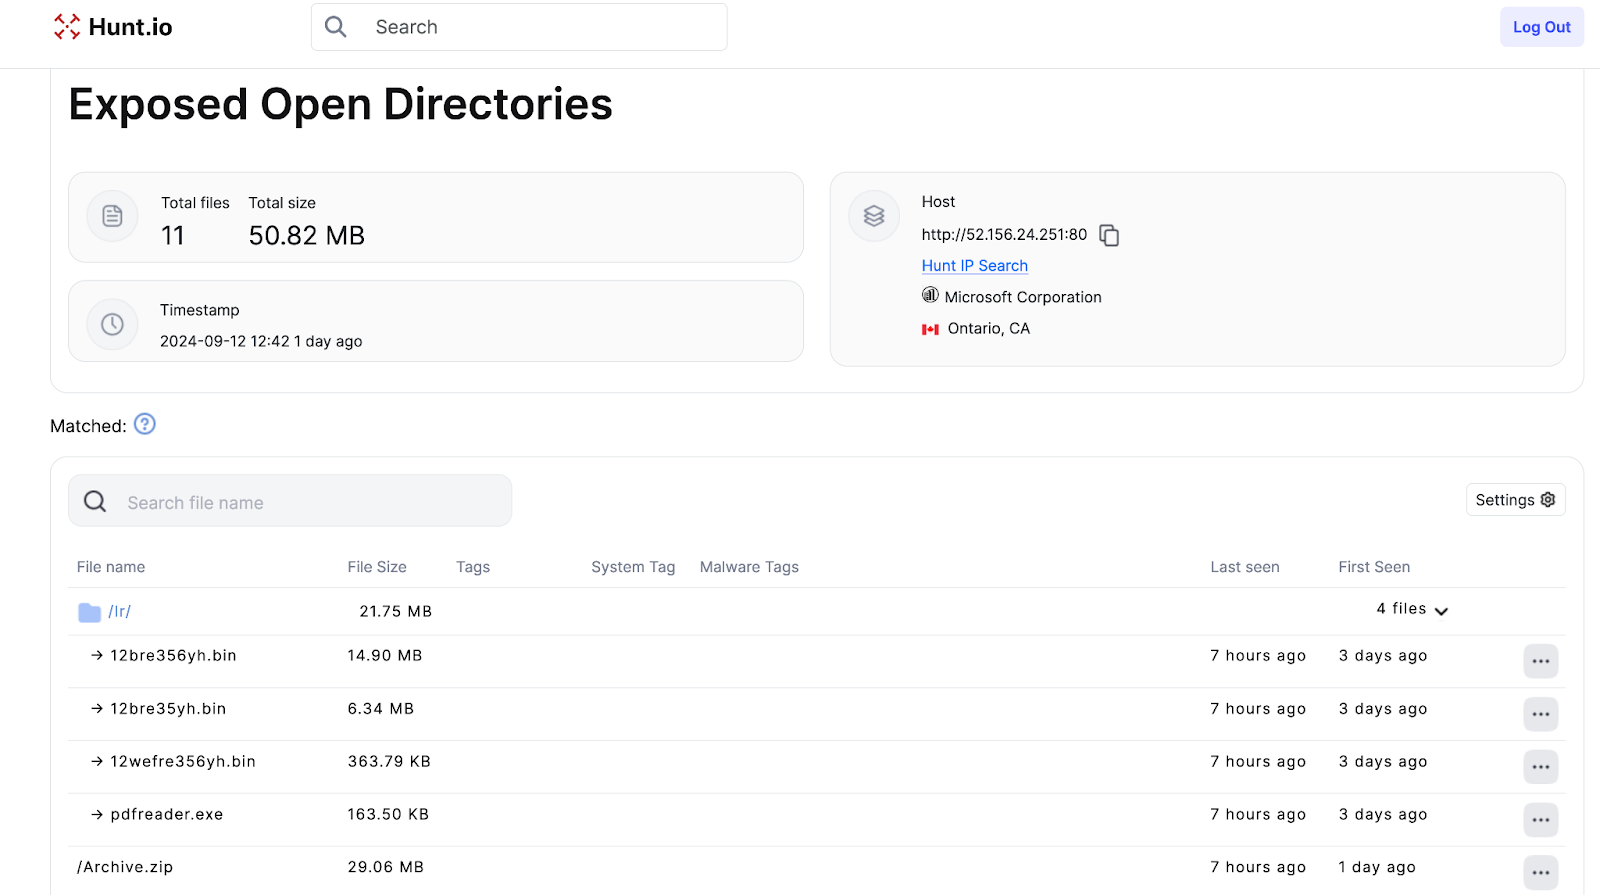The height and width of the screenshot is (895, 1600).
Task: Open more options for 12wefre356yh.bin
Action: (x=1540, y=767)
